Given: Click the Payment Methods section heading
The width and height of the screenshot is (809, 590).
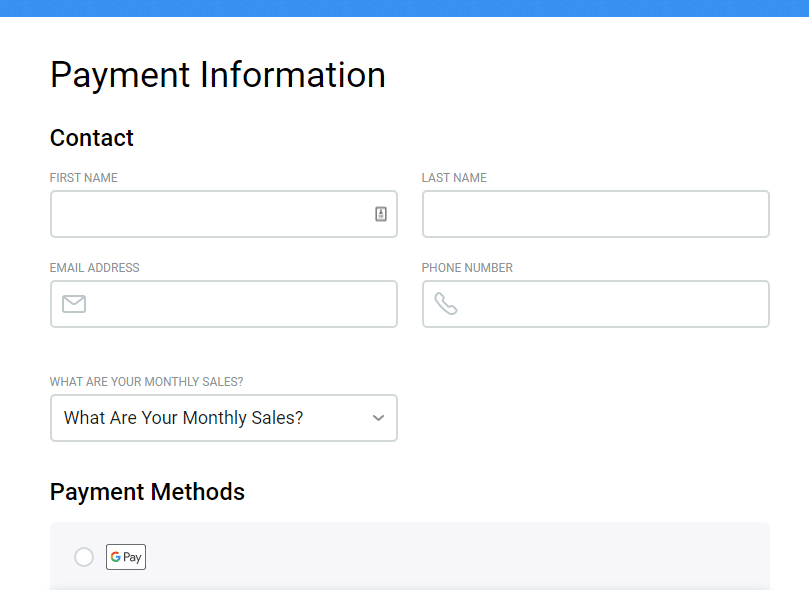Looking at the screenshot, I should 147,491.
